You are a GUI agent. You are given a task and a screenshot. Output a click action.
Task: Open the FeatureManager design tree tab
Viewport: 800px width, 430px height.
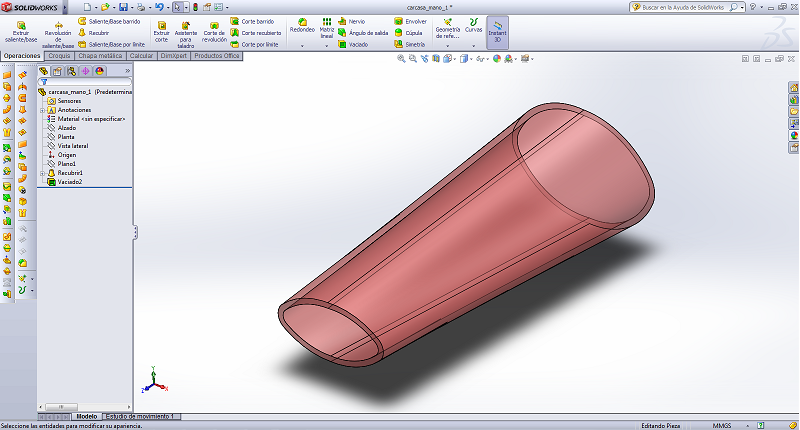pos(44,71)
